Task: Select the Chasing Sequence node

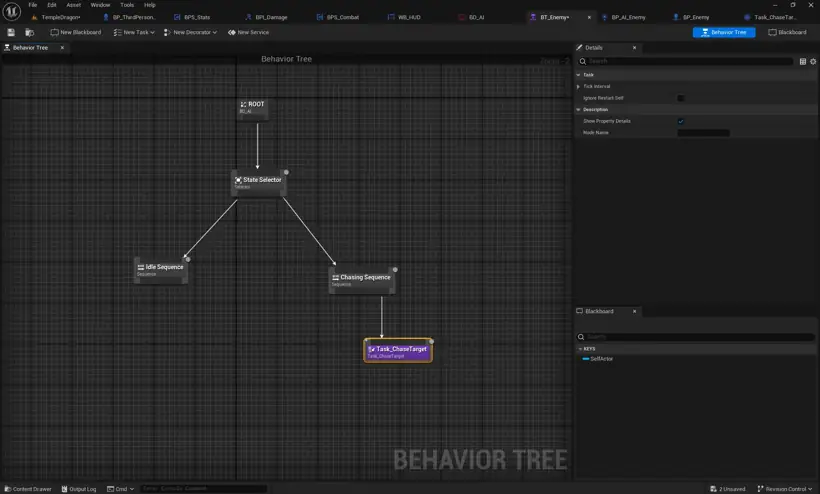Action: pos(362,280)
